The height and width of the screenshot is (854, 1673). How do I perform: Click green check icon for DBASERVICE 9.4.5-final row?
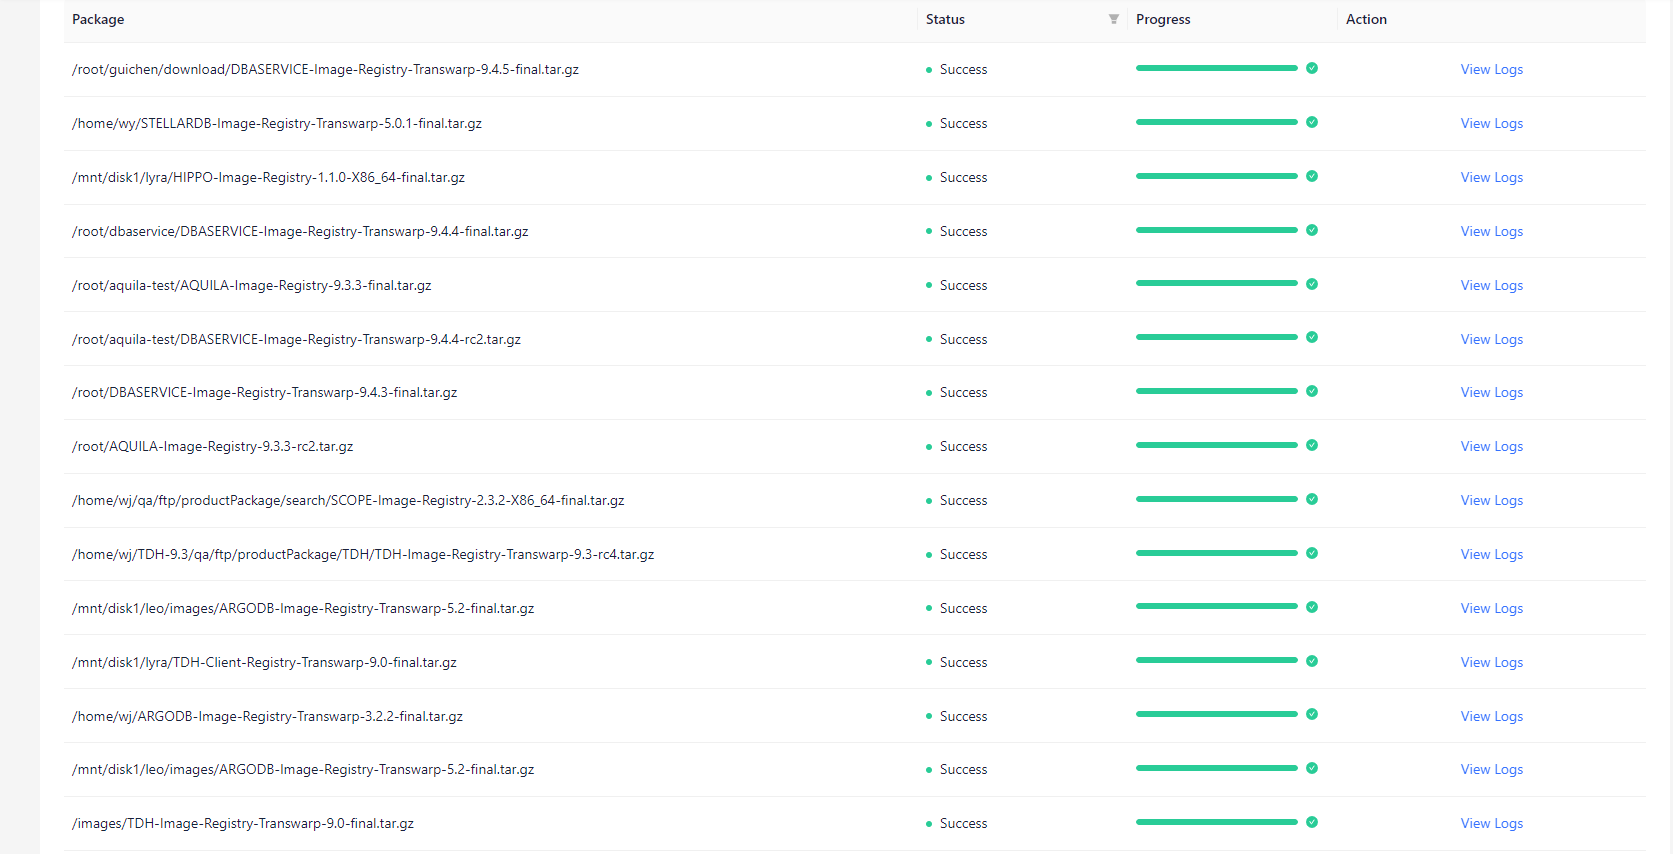pyautogui.click(x=1312, y=68)
